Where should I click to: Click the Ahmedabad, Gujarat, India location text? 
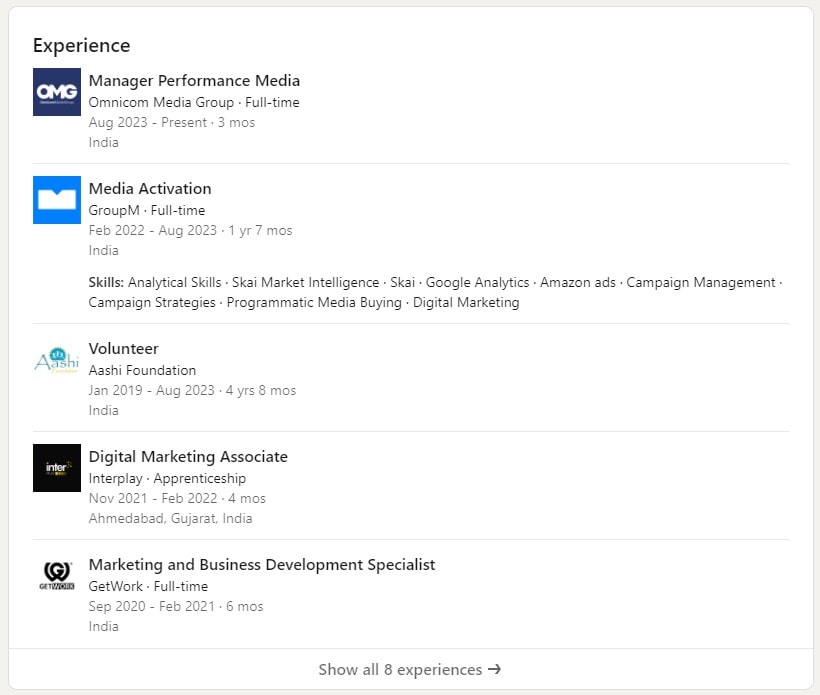click(x=170, y=518)
